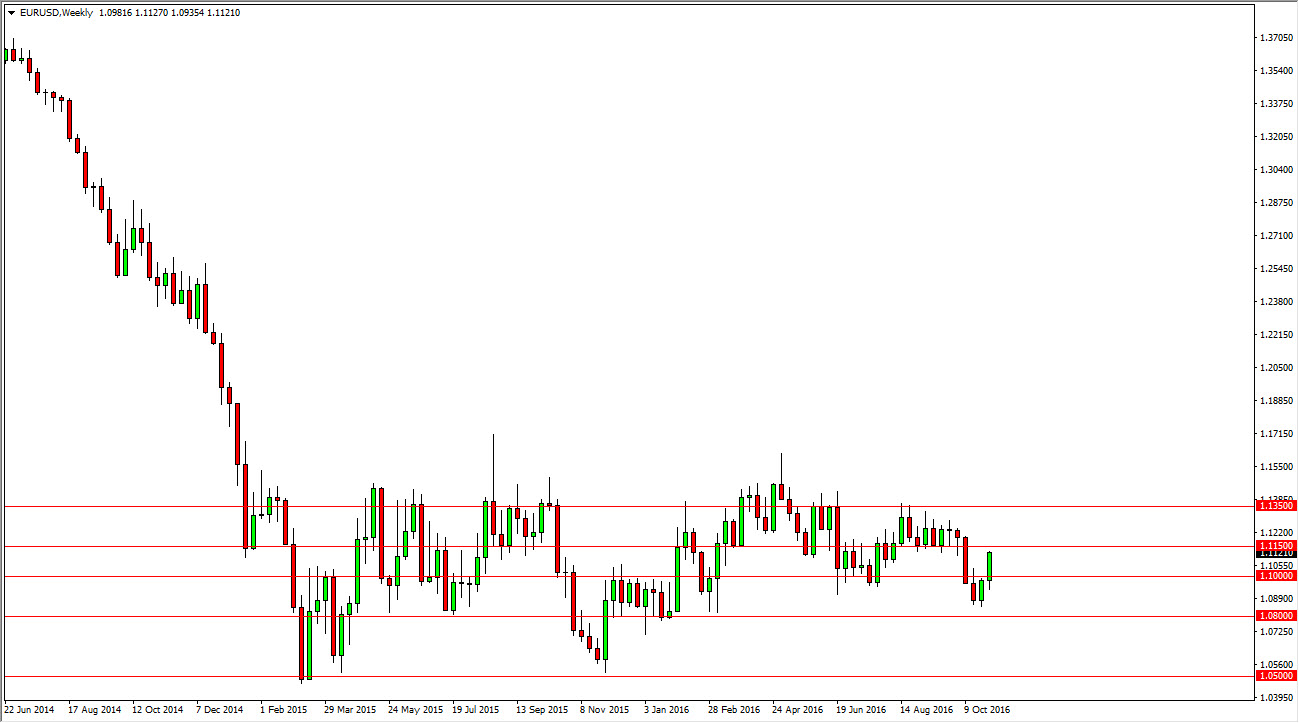Select the 1 Feb 2015 axis label

pyautogui.click(x=283, y=708)
